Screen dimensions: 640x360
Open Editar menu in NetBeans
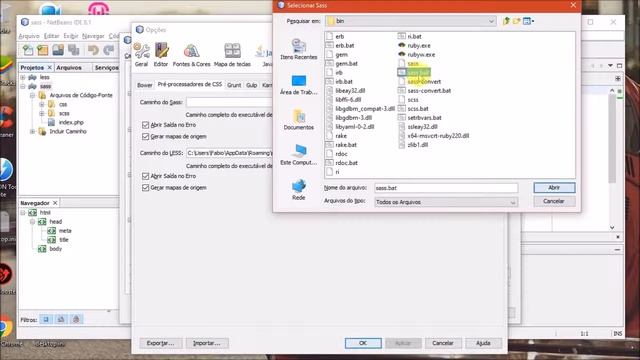(x=51, y=36)
